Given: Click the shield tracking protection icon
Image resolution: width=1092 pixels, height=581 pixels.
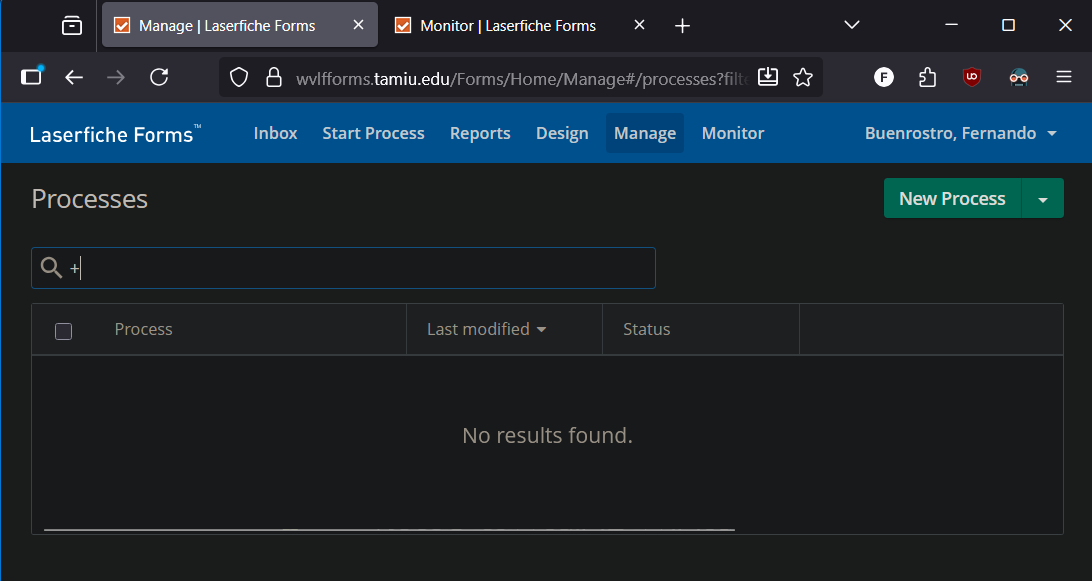Looking at the screenshot, I should (238, 77).
